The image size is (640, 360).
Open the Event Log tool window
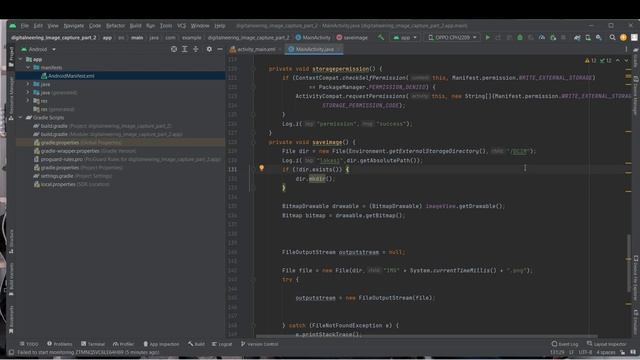[x=565, y=344]
